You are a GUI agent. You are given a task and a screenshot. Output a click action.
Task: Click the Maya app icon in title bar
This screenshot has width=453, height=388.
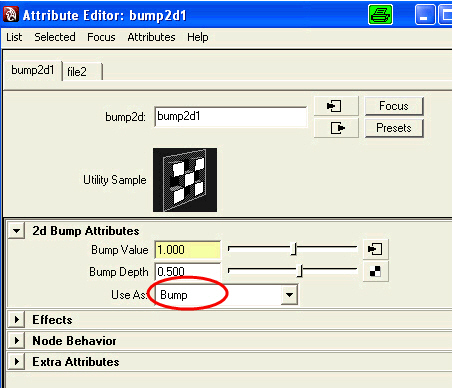[x=10, y=15]
